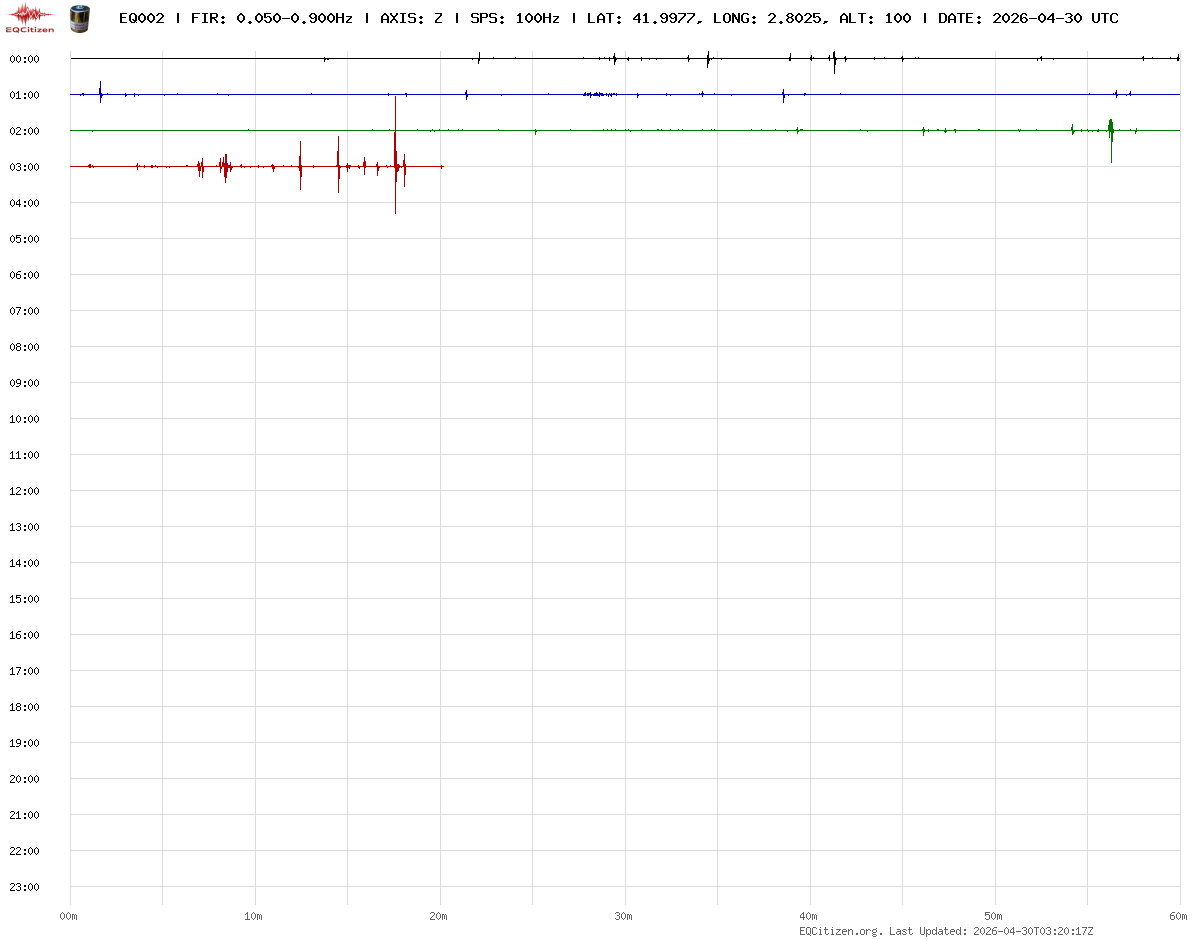This screenshot has height=940, width=1200.
Task: Click the black spike near 41 minutes on 00:00 trace
Action: [834, 61]
